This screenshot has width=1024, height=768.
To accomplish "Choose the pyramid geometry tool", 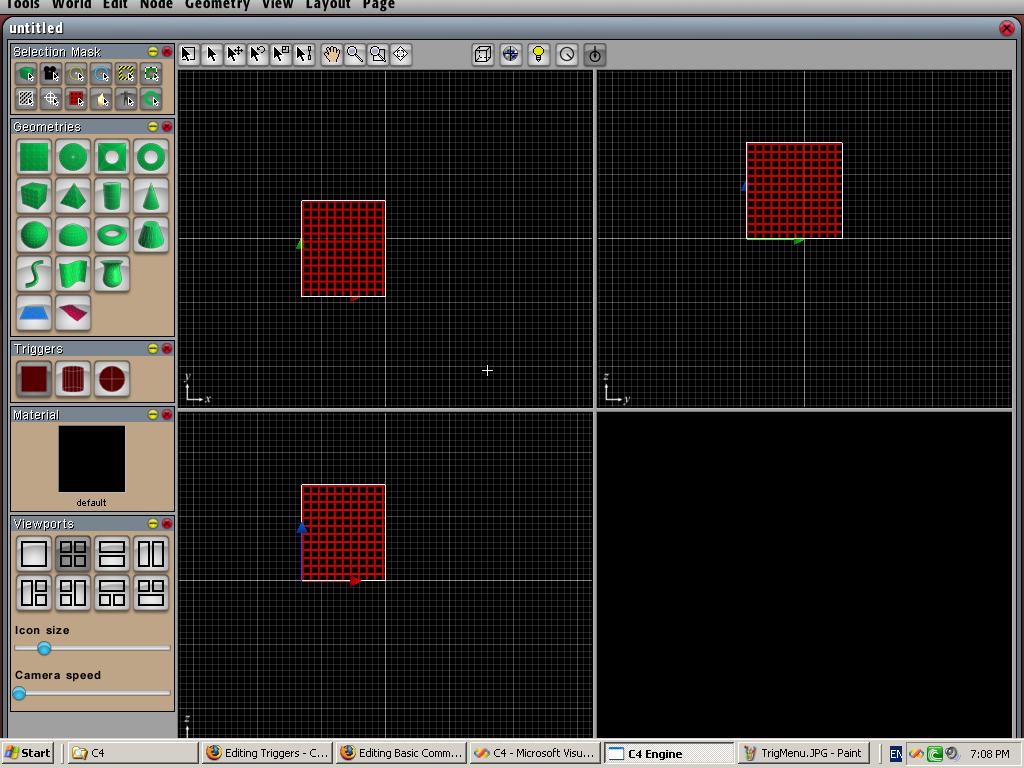I will point(73,195).
